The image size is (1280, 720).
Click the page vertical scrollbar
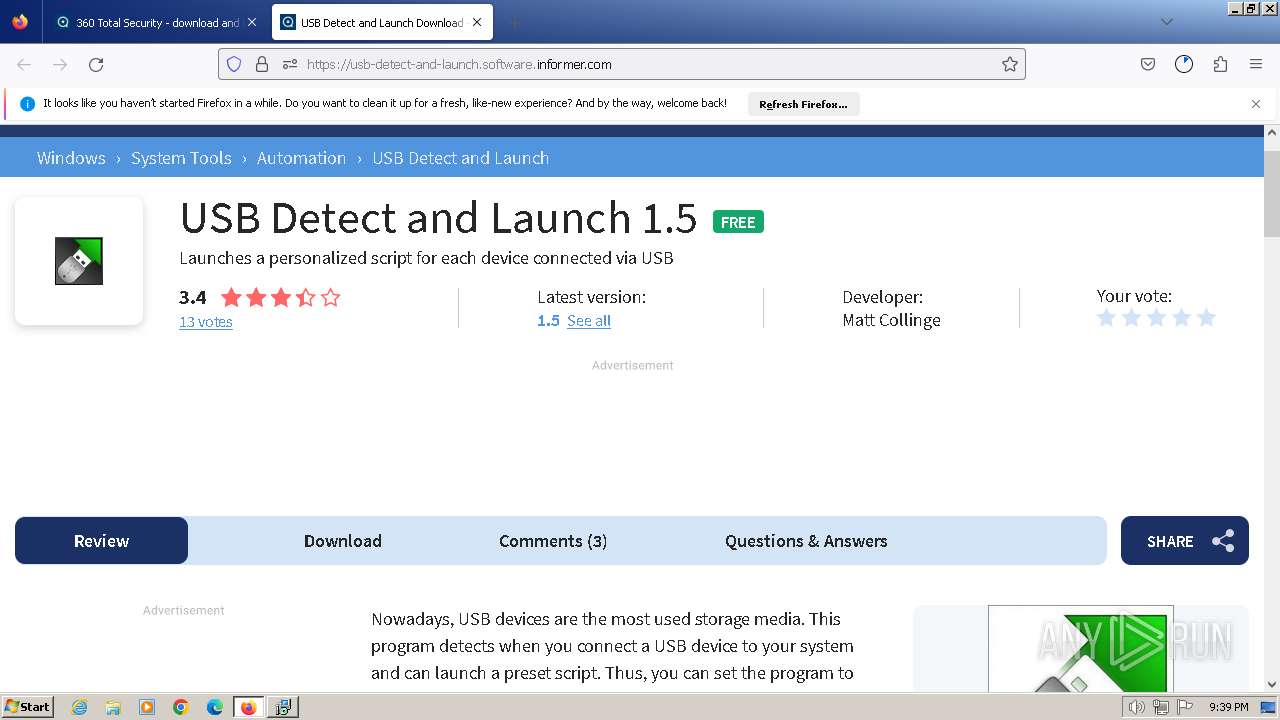[1272, 195]
